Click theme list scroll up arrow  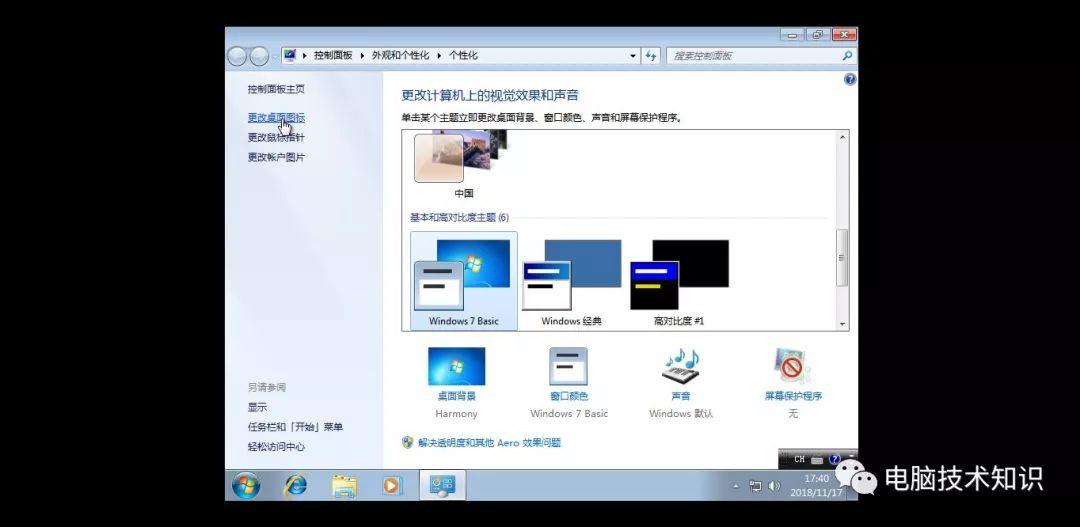coord(842,137)
